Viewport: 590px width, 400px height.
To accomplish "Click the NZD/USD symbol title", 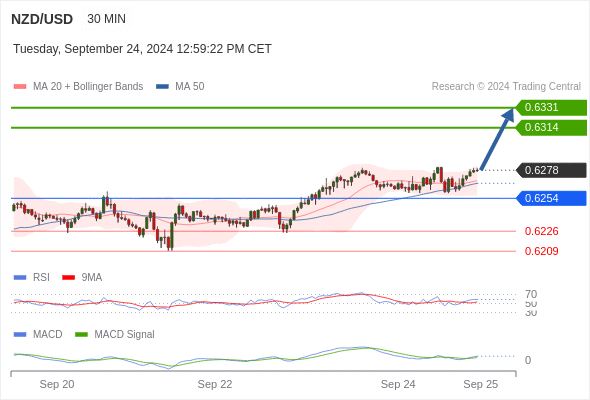I will tap(42, 19).
